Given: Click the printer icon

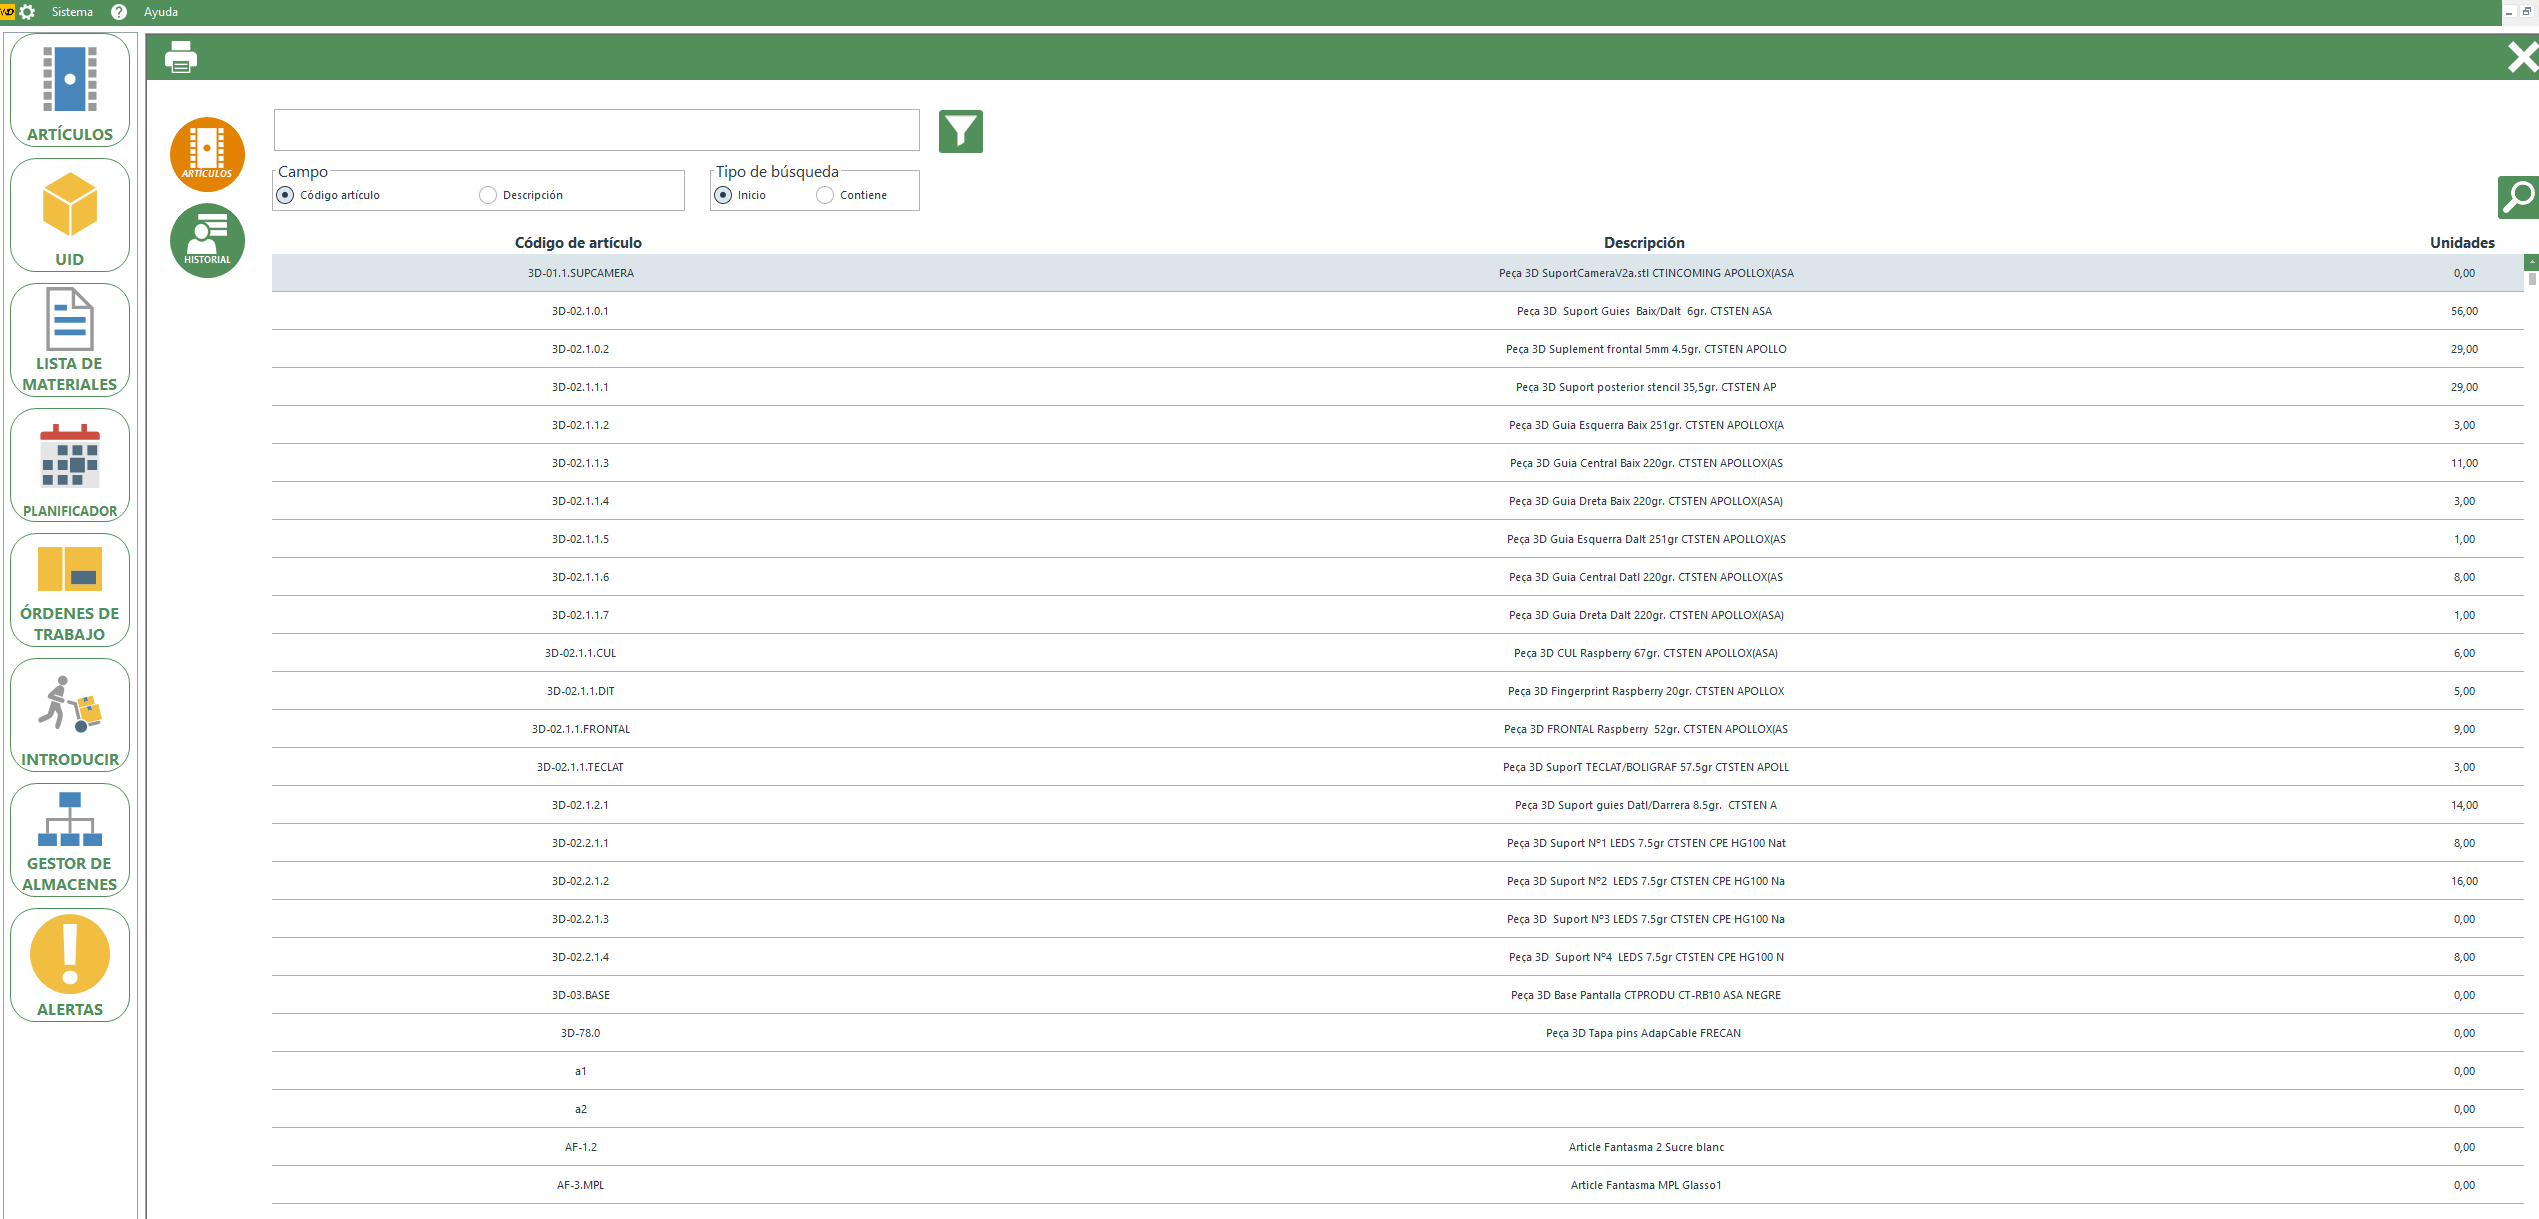Looking at the screenshot, I should pos(181,57).
